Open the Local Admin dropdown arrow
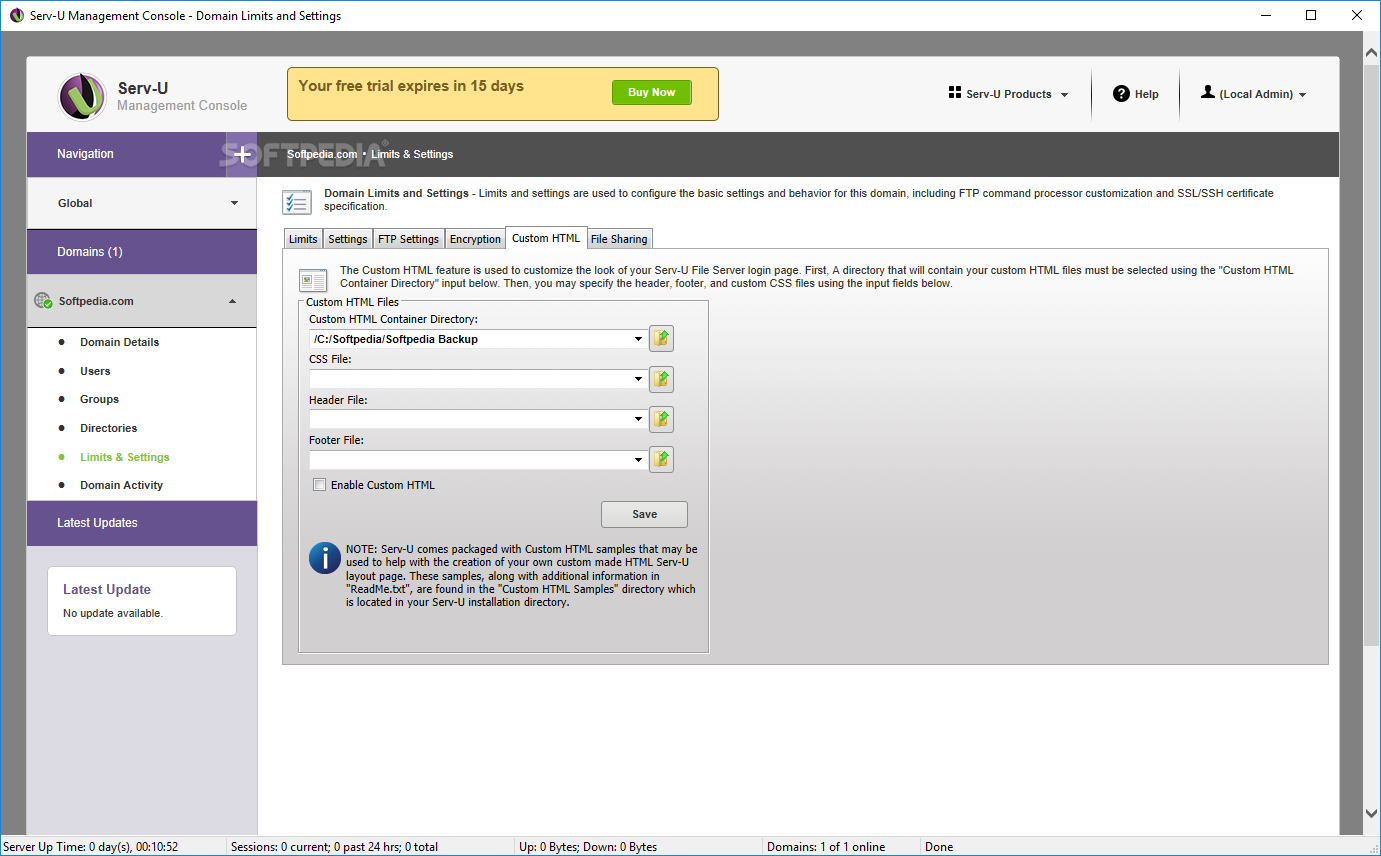The width and height of the screenshot is (1381, 856). (x=1302, y=95)
